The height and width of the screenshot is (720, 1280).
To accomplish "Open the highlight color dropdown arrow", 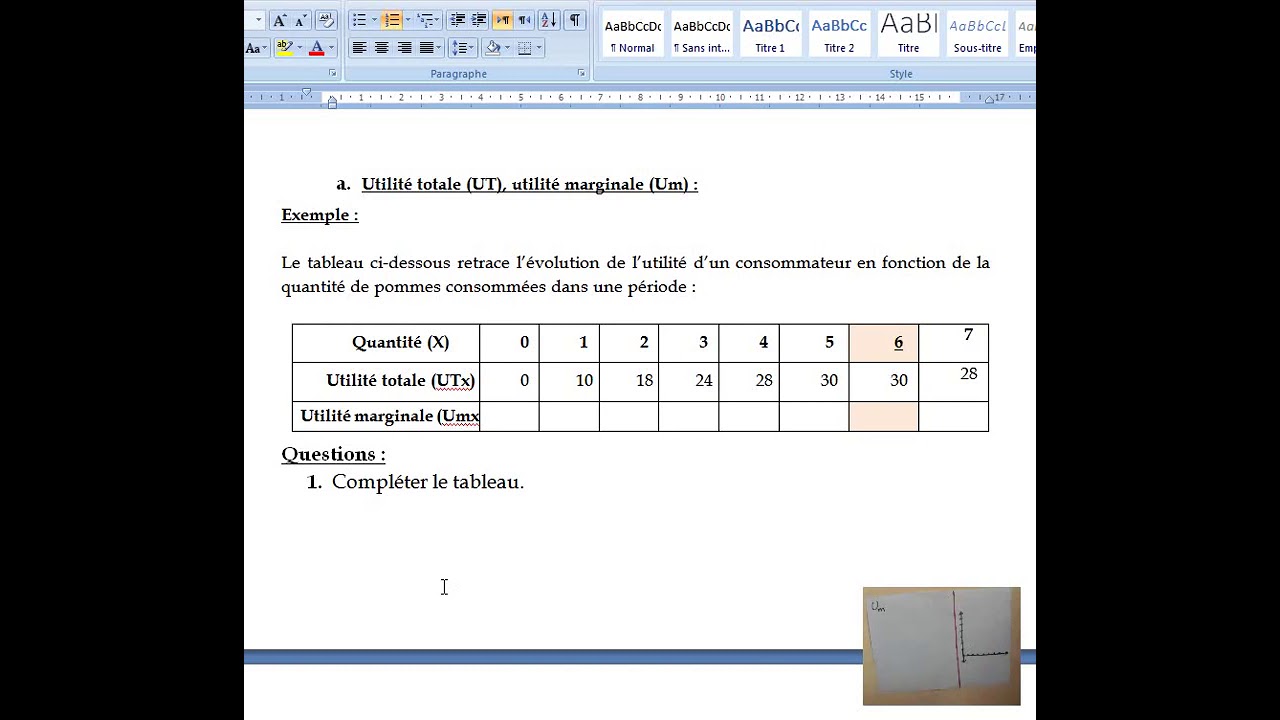I will tap(300, 47).
